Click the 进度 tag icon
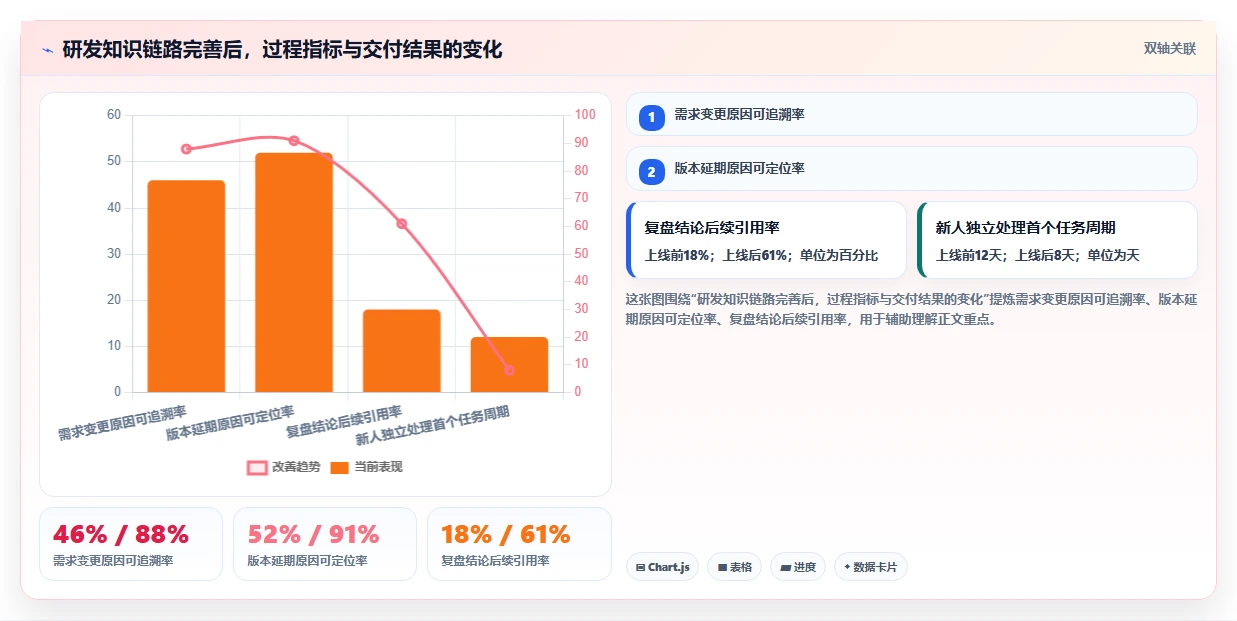This screenshot has width=1237, height=621. tap(786, 567)
